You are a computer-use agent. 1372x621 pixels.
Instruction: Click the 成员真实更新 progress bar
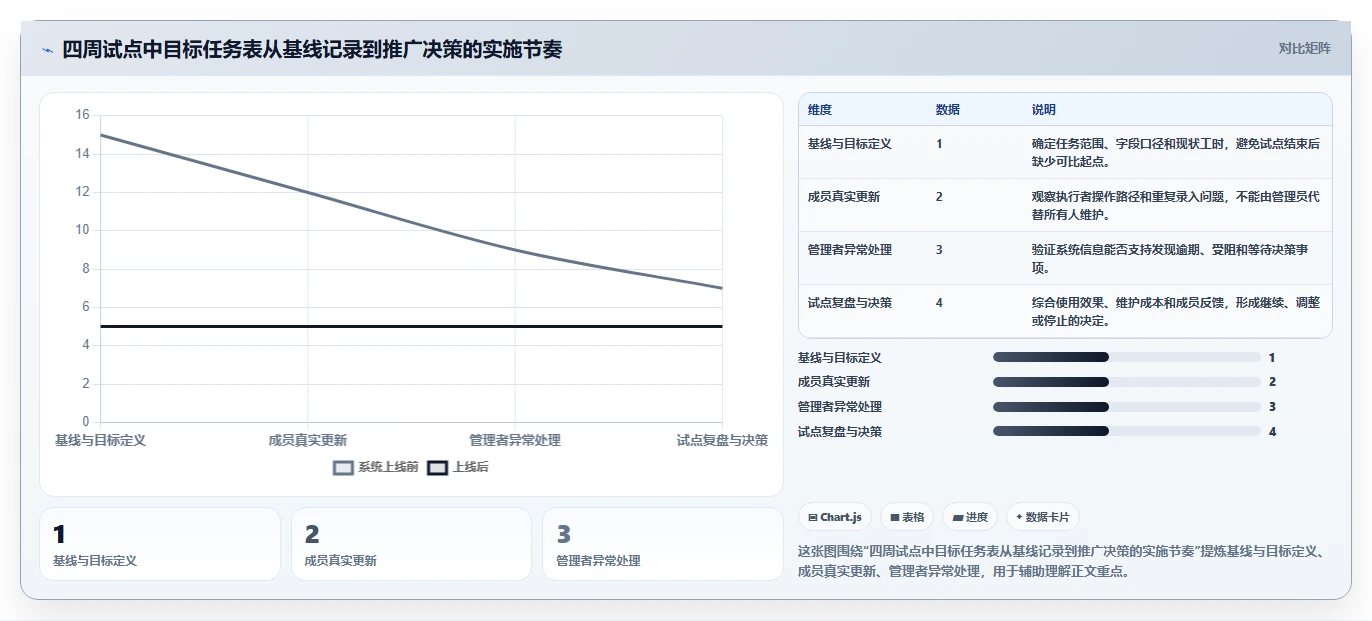click(x=1126, y=382)
